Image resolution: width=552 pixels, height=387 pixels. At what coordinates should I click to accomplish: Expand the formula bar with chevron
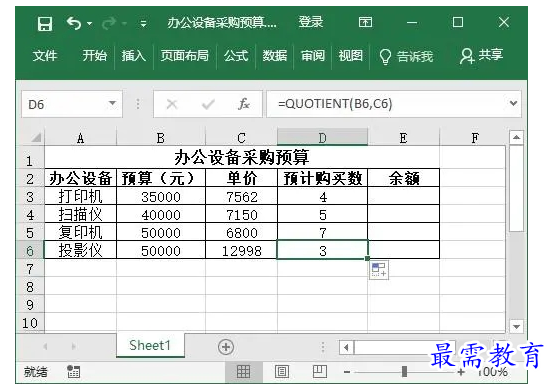(x=514, y=104)
